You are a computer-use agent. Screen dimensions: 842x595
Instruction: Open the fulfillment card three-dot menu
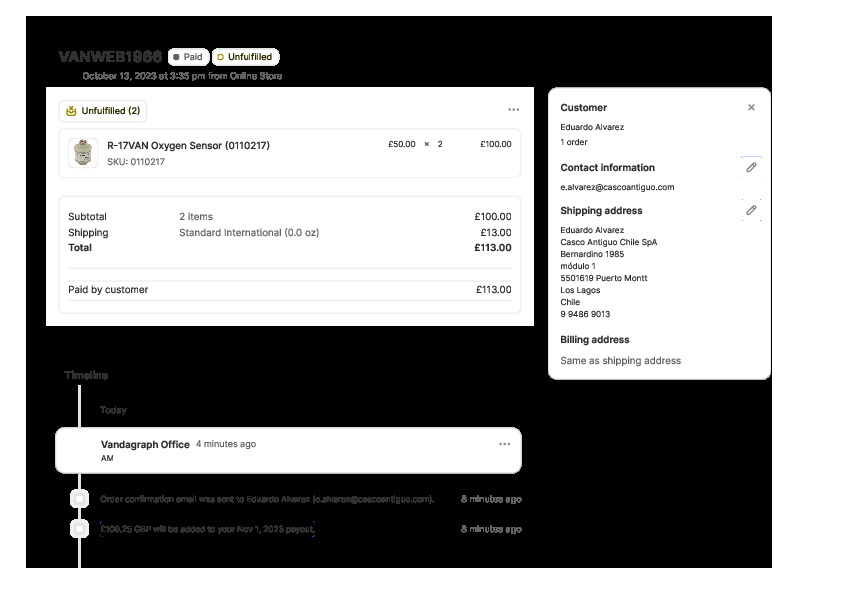pyautogui.click(x=513, y=110)
